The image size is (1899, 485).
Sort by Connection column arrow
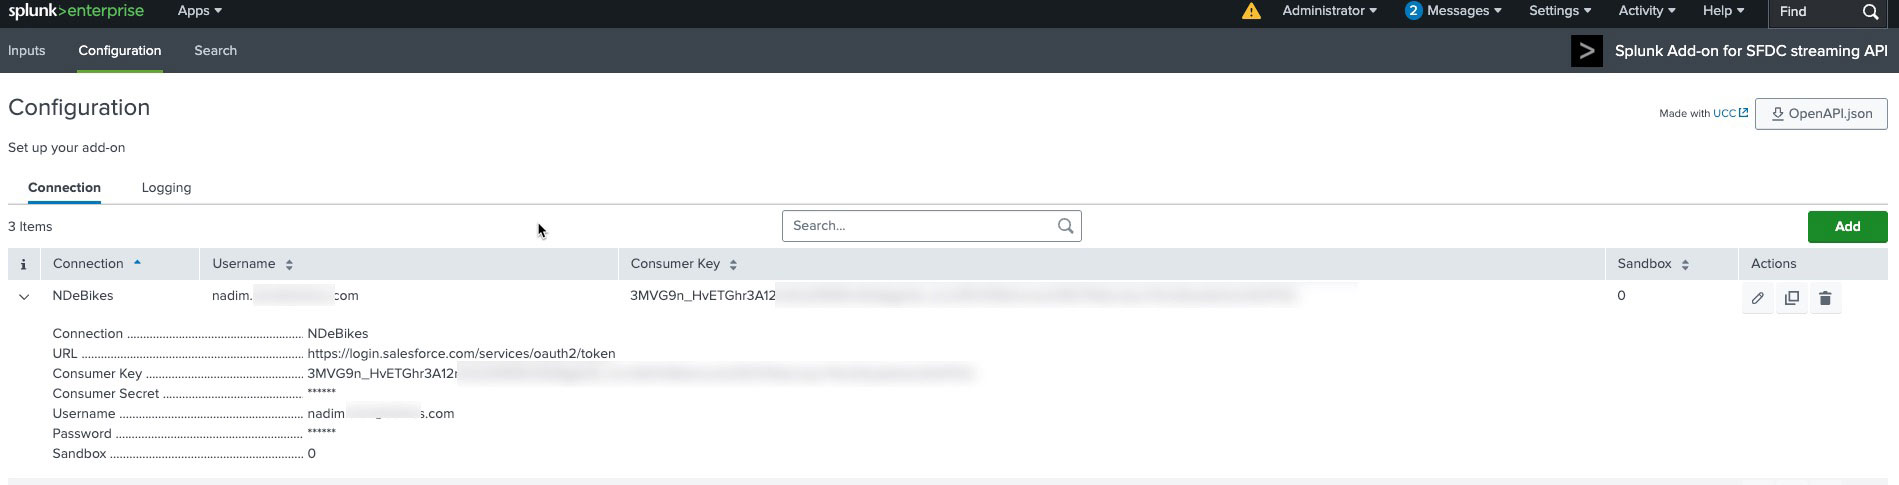pos(137,263)
